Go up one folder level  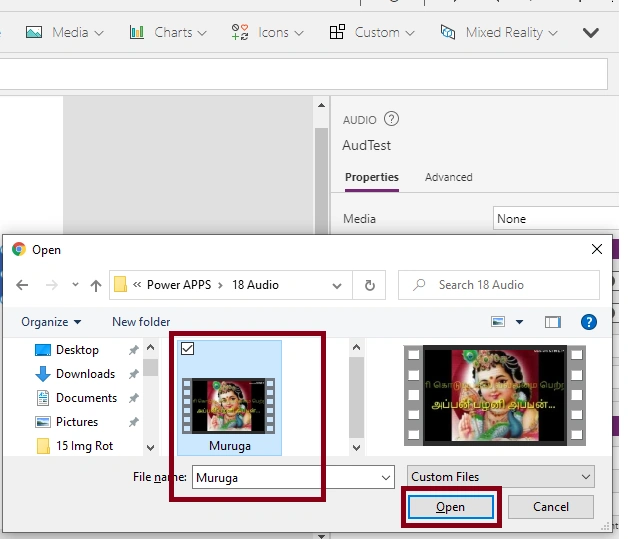pos(96,285)
